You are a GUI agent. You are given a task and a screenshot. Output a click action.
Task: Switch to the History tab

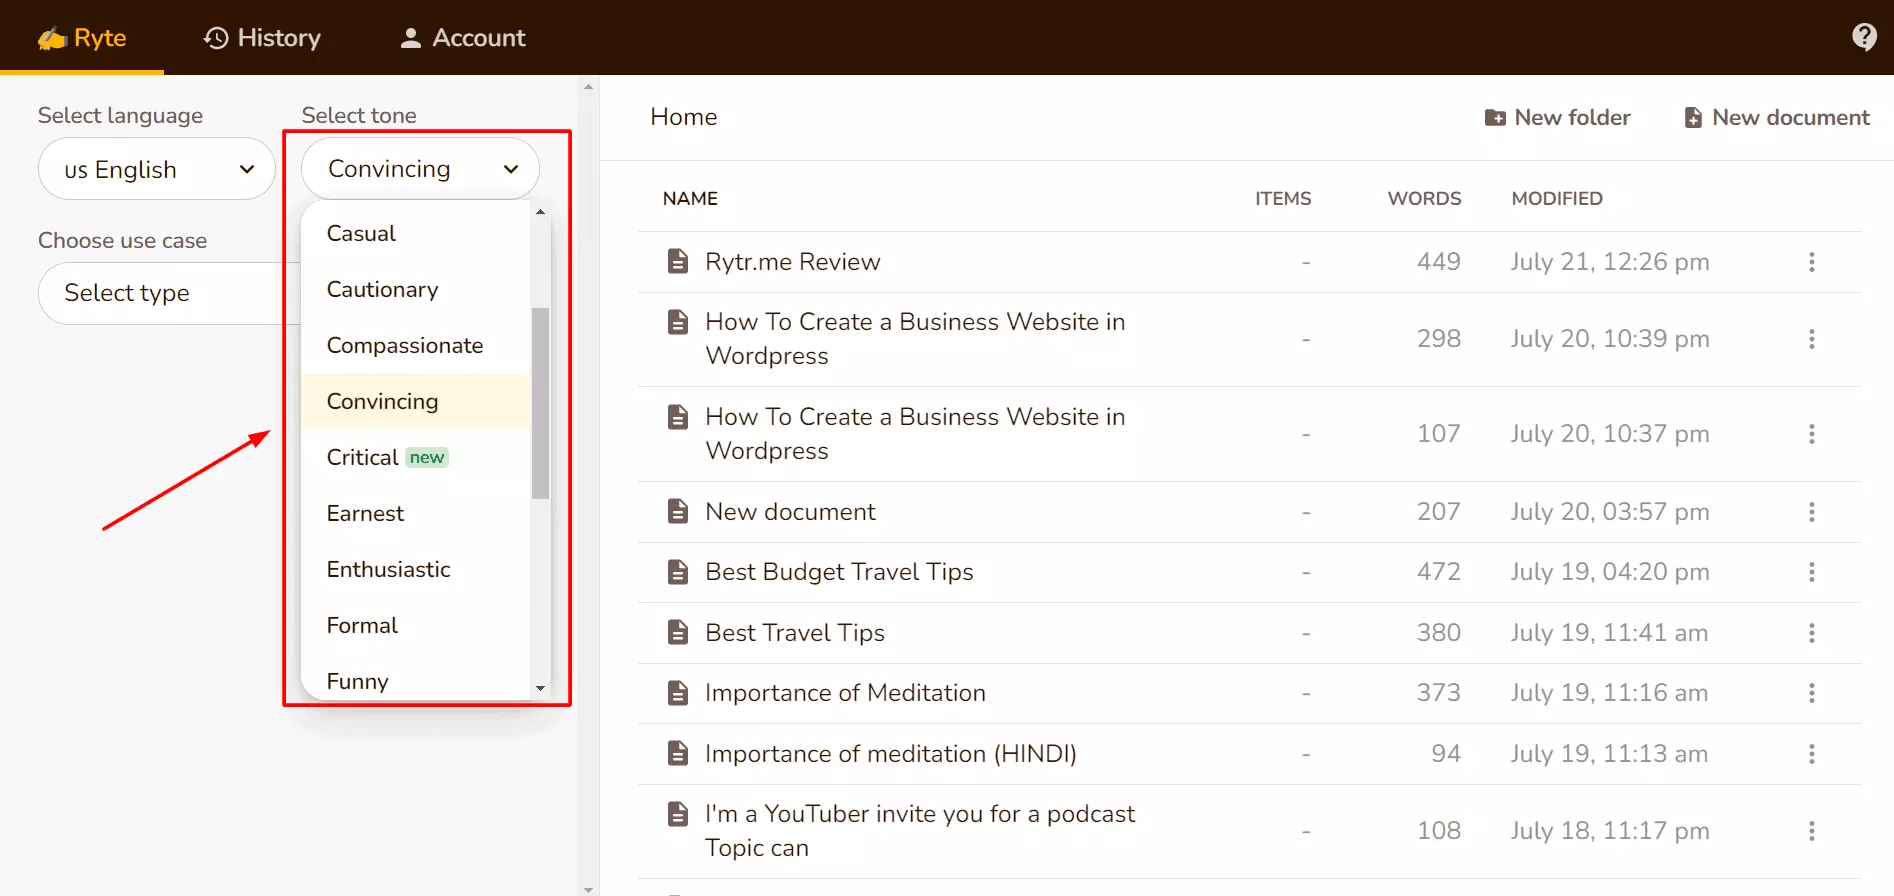coord(262,38)
